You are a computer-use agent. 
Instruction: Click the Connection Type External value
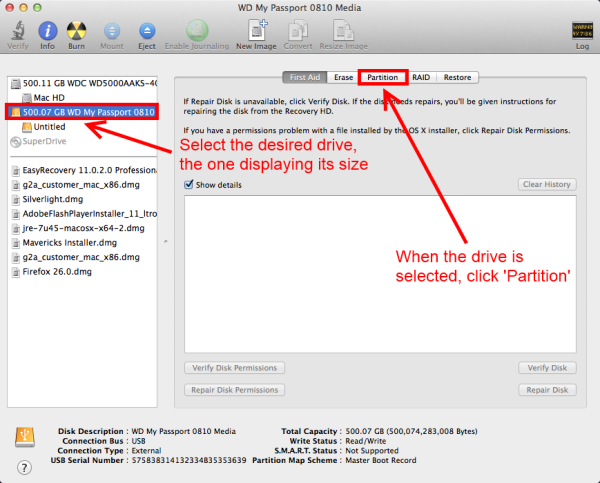click(146, 450)
